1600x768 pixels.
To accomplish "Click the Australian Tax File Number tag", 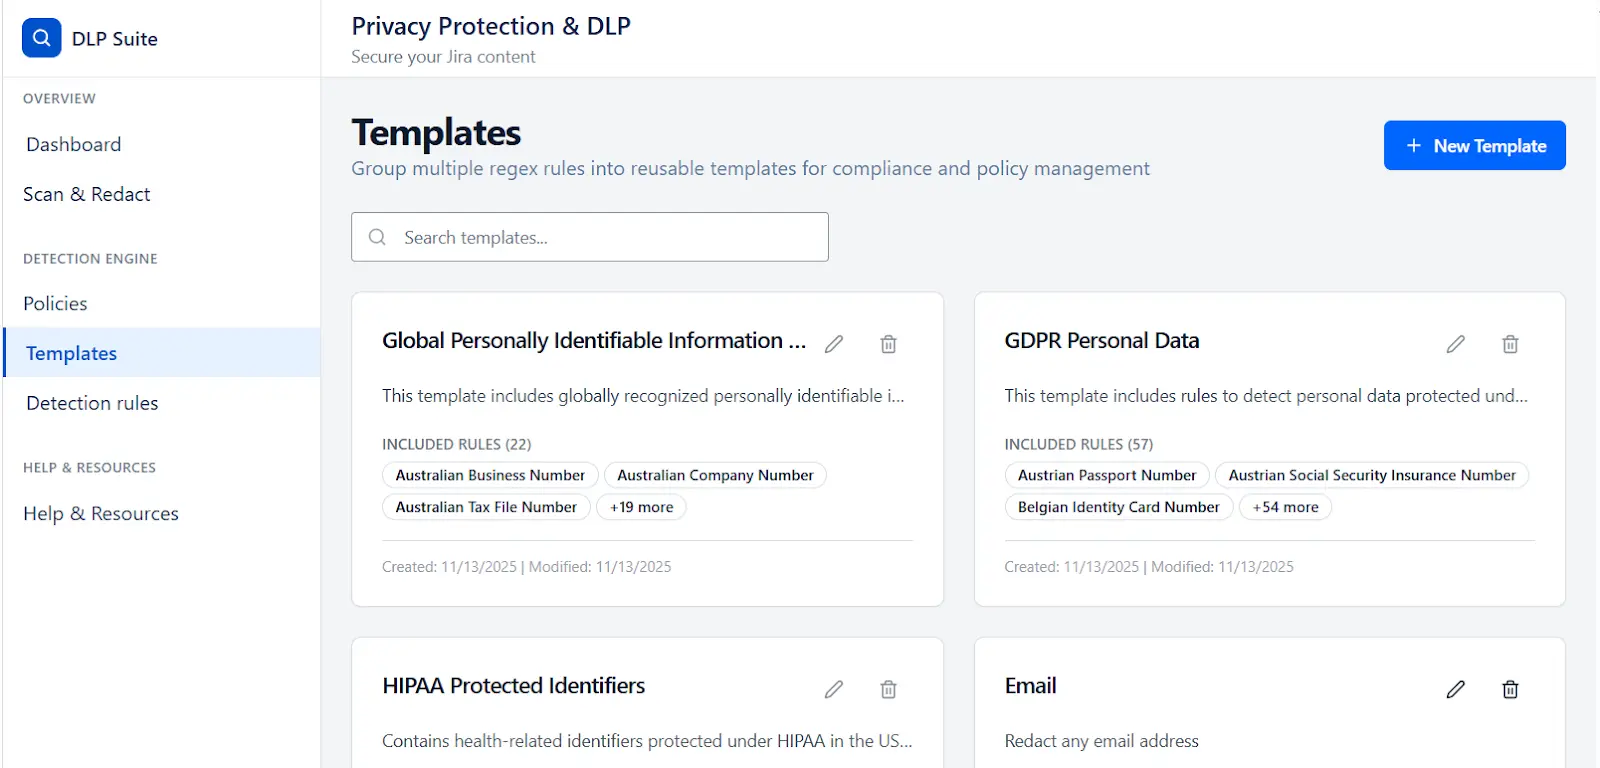I will (486, 507).
